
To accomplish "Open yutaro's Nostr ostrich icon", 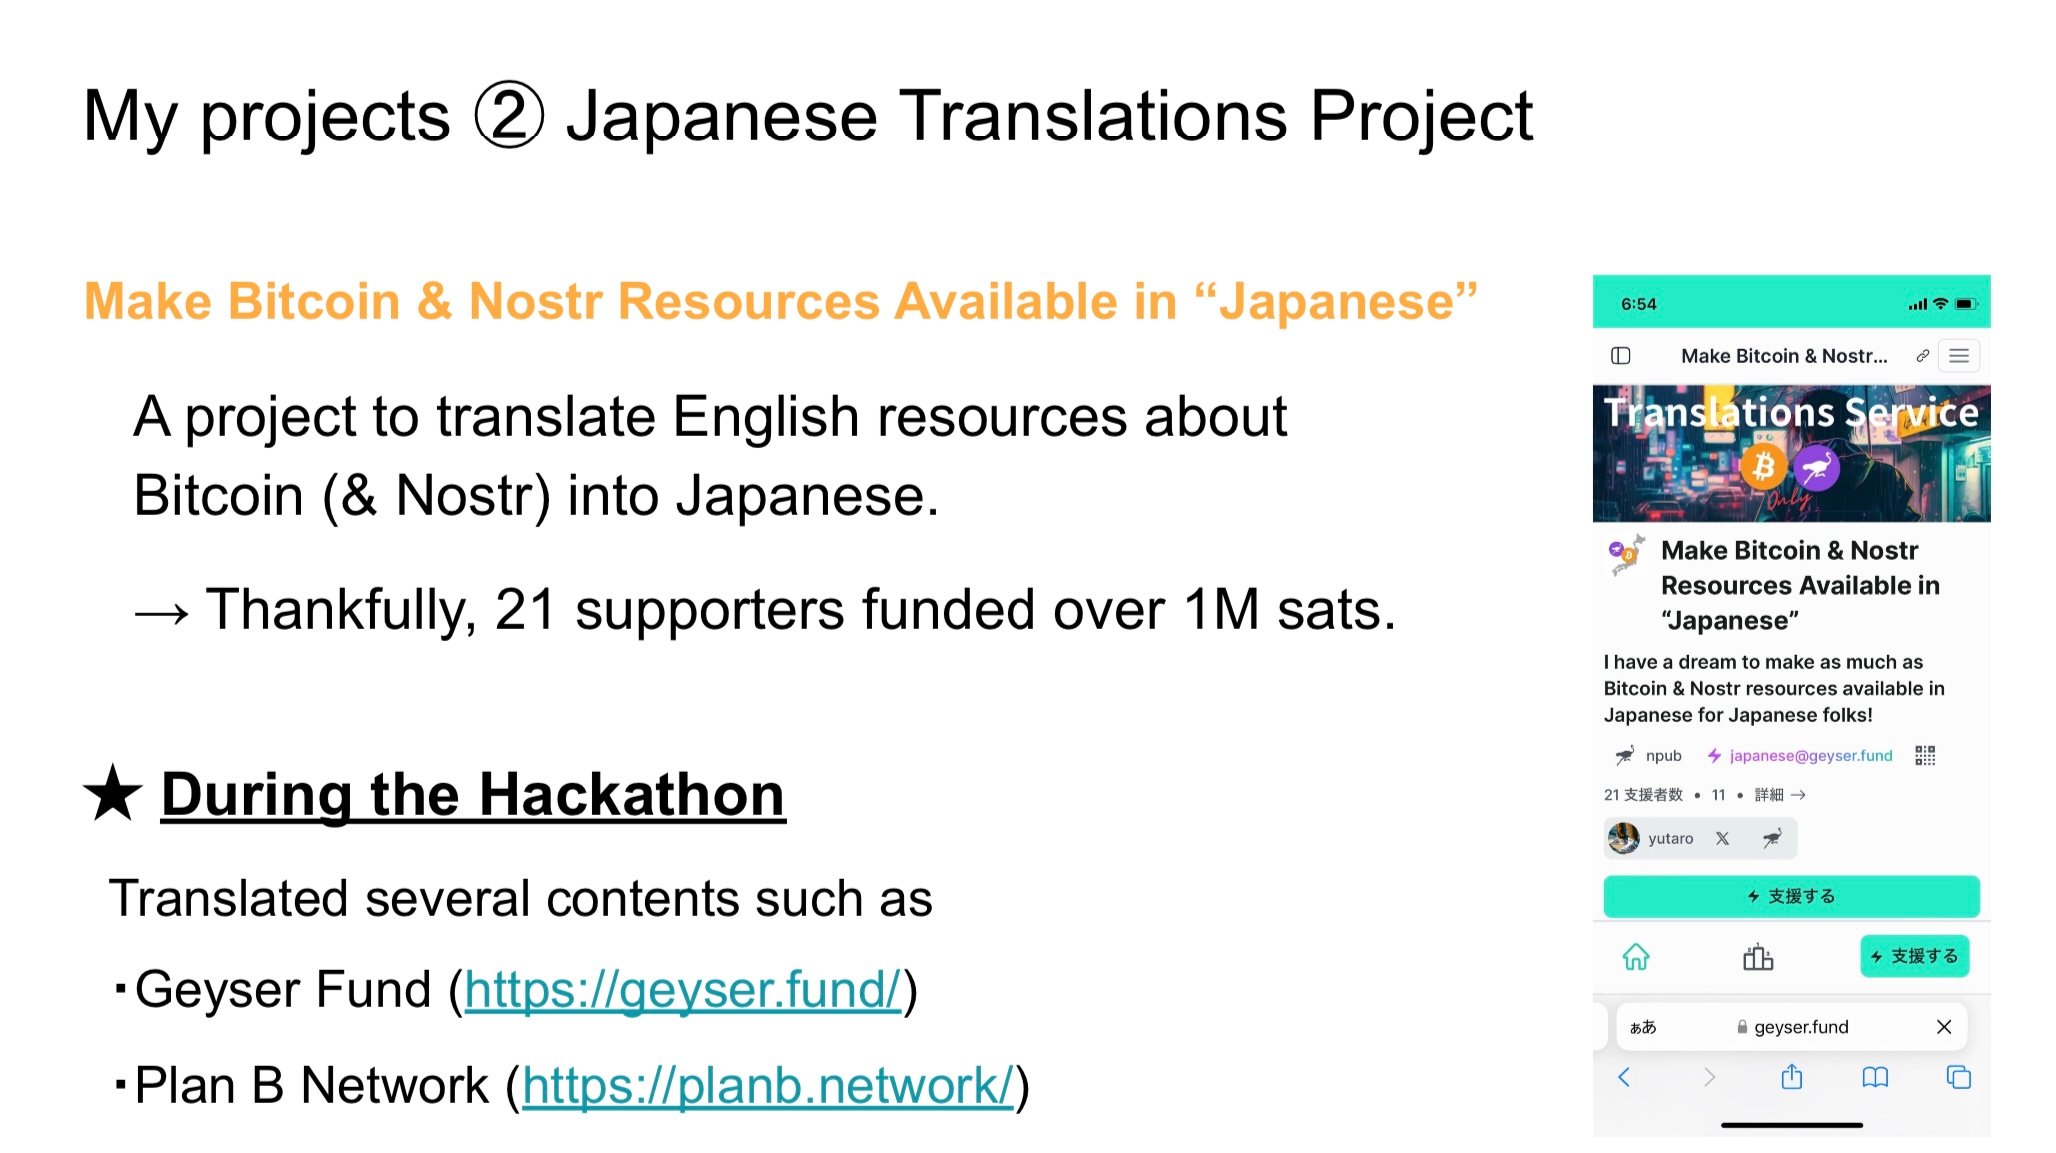I will [1772, 839].
